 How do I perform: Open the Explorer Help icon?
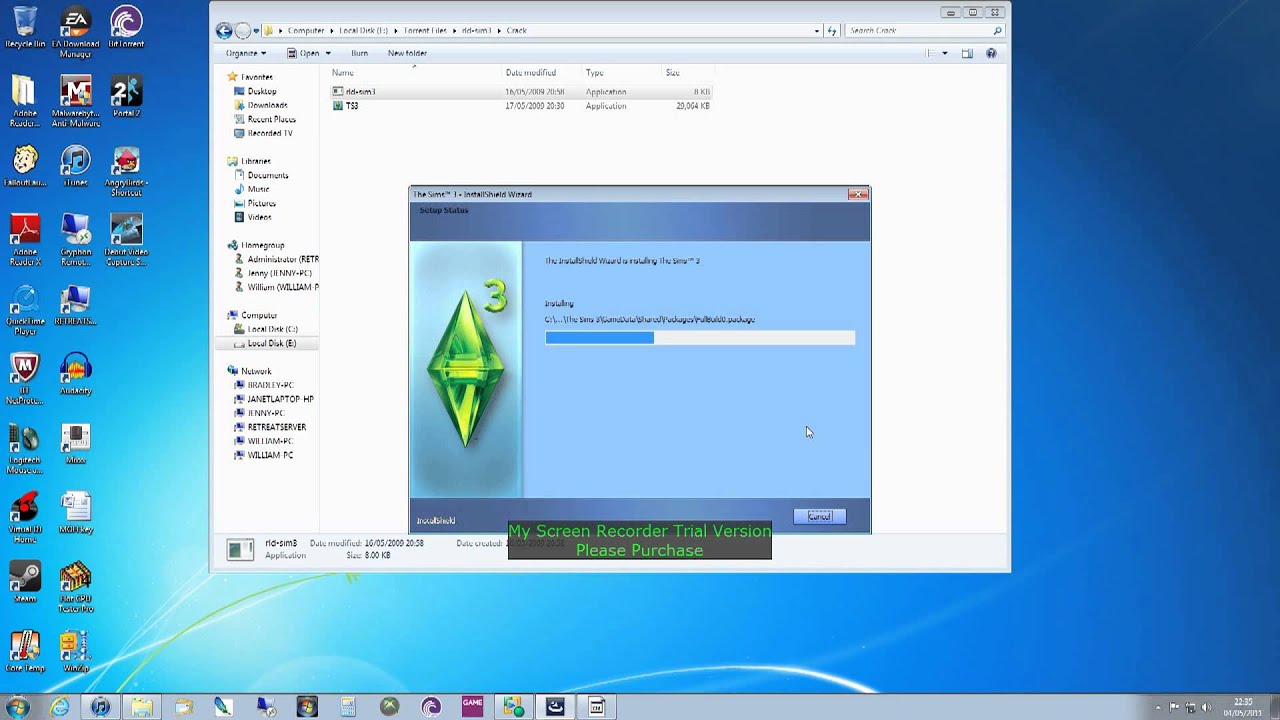coord(991,53)
